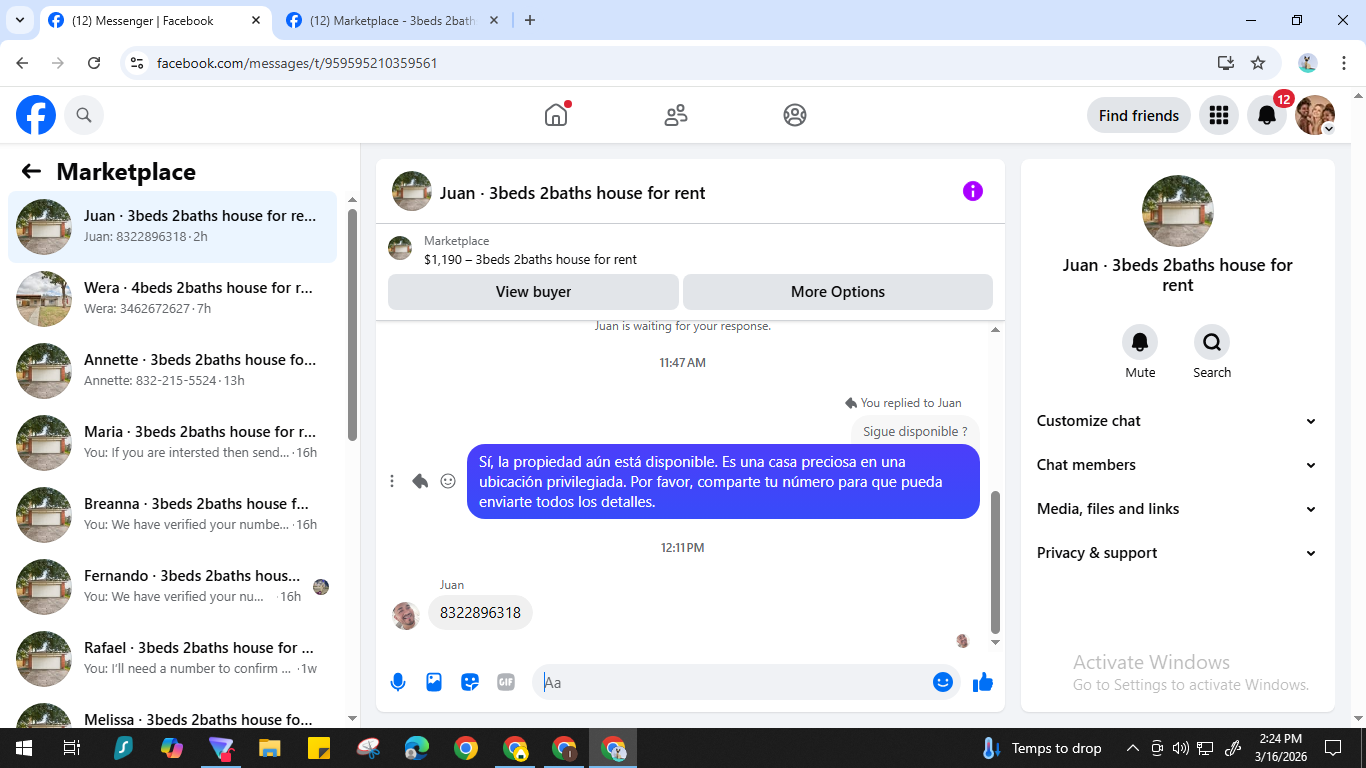Open the Wera 4beds 2baths conversation
Viewport: 1366px width, 768px height.
point(172,299)
